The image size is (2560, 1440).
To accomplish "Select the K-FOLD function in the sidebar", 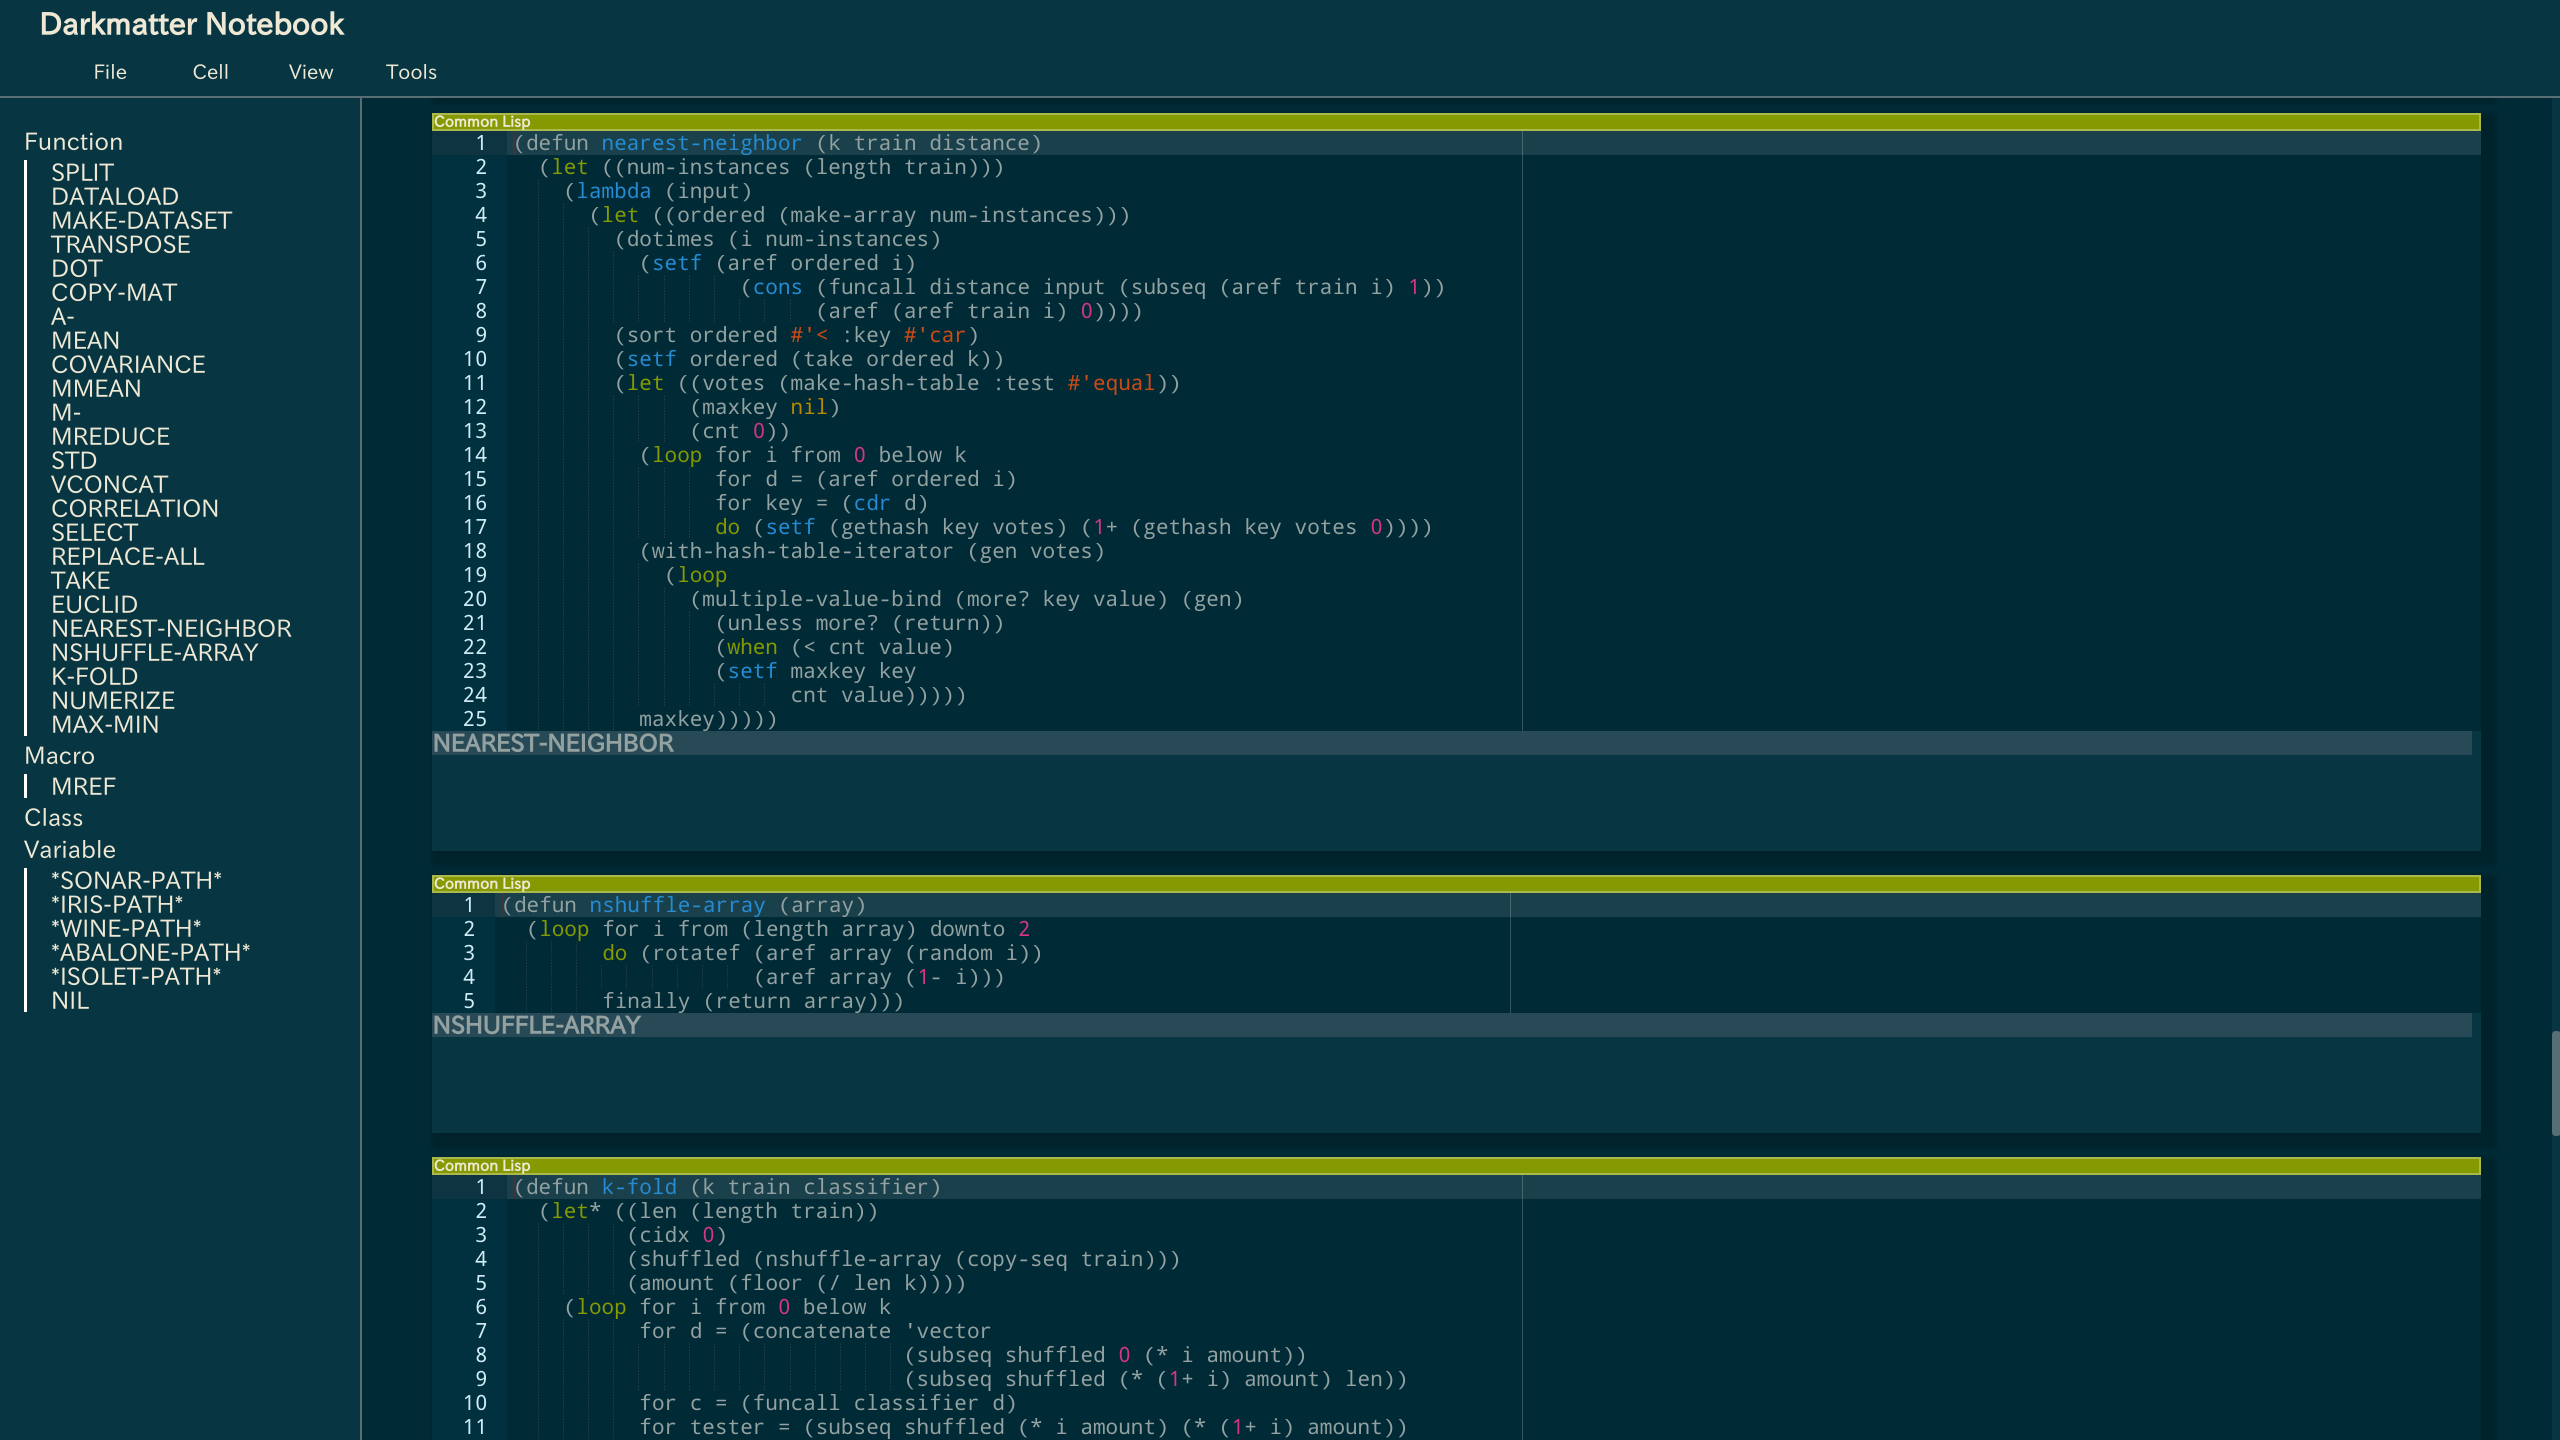I will coord(95,676).
